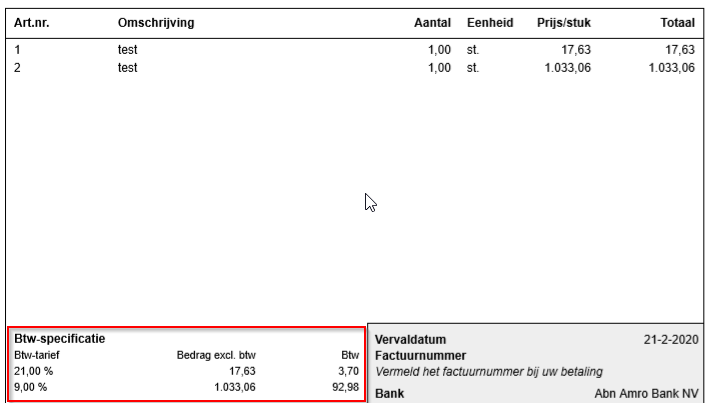
Task: Click the 21,00 % tax rate row
Action: (186, 371)
